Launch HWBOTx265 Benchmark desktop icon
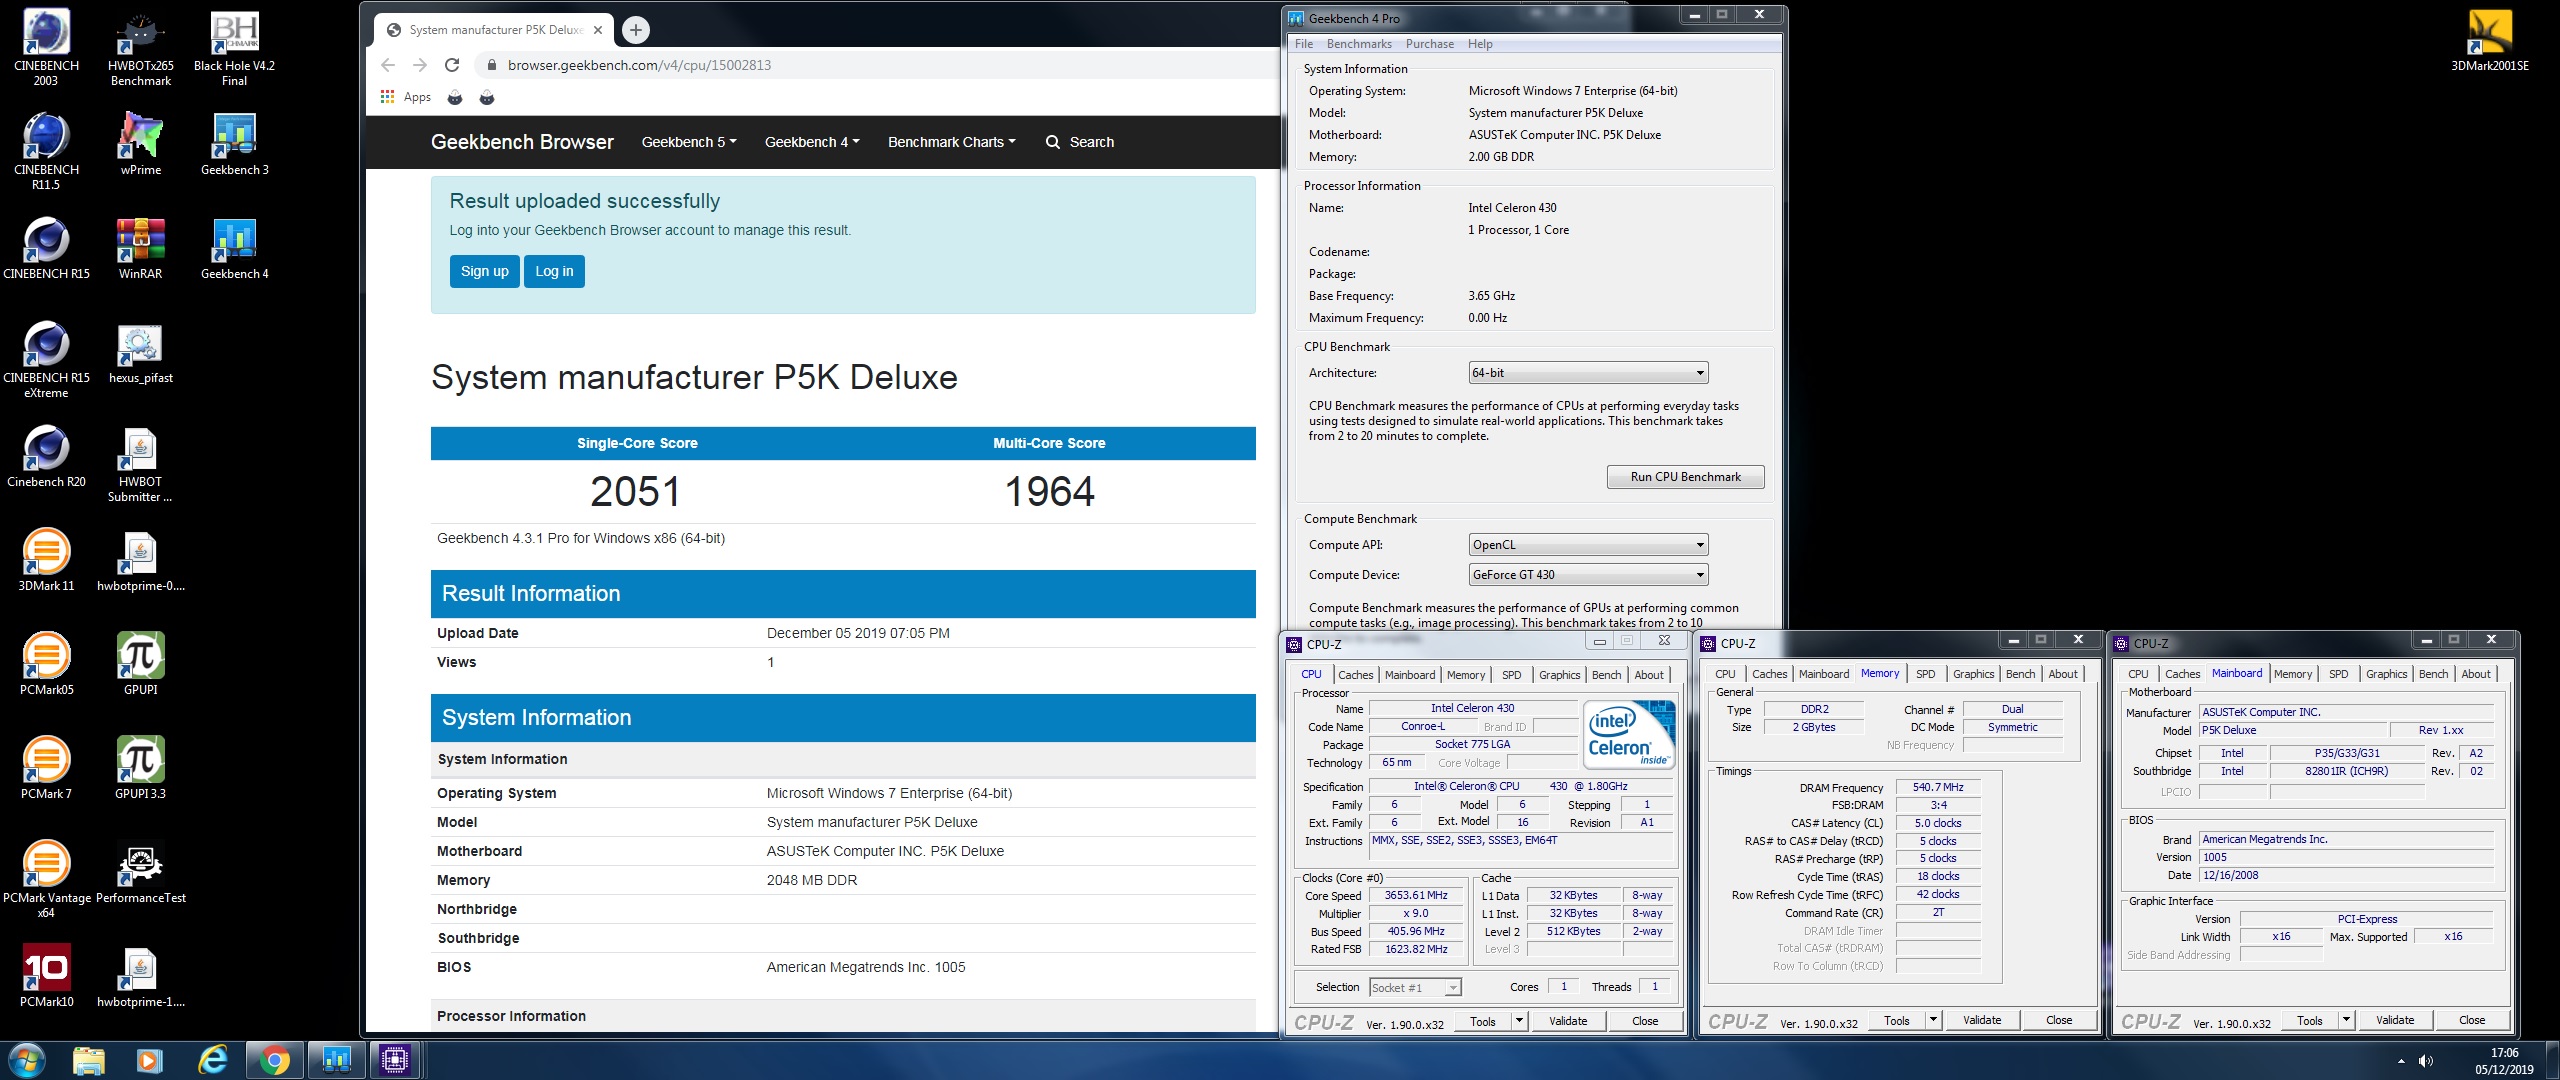The width and height of the screenshot is (2560, 1080). pos(141,47)
